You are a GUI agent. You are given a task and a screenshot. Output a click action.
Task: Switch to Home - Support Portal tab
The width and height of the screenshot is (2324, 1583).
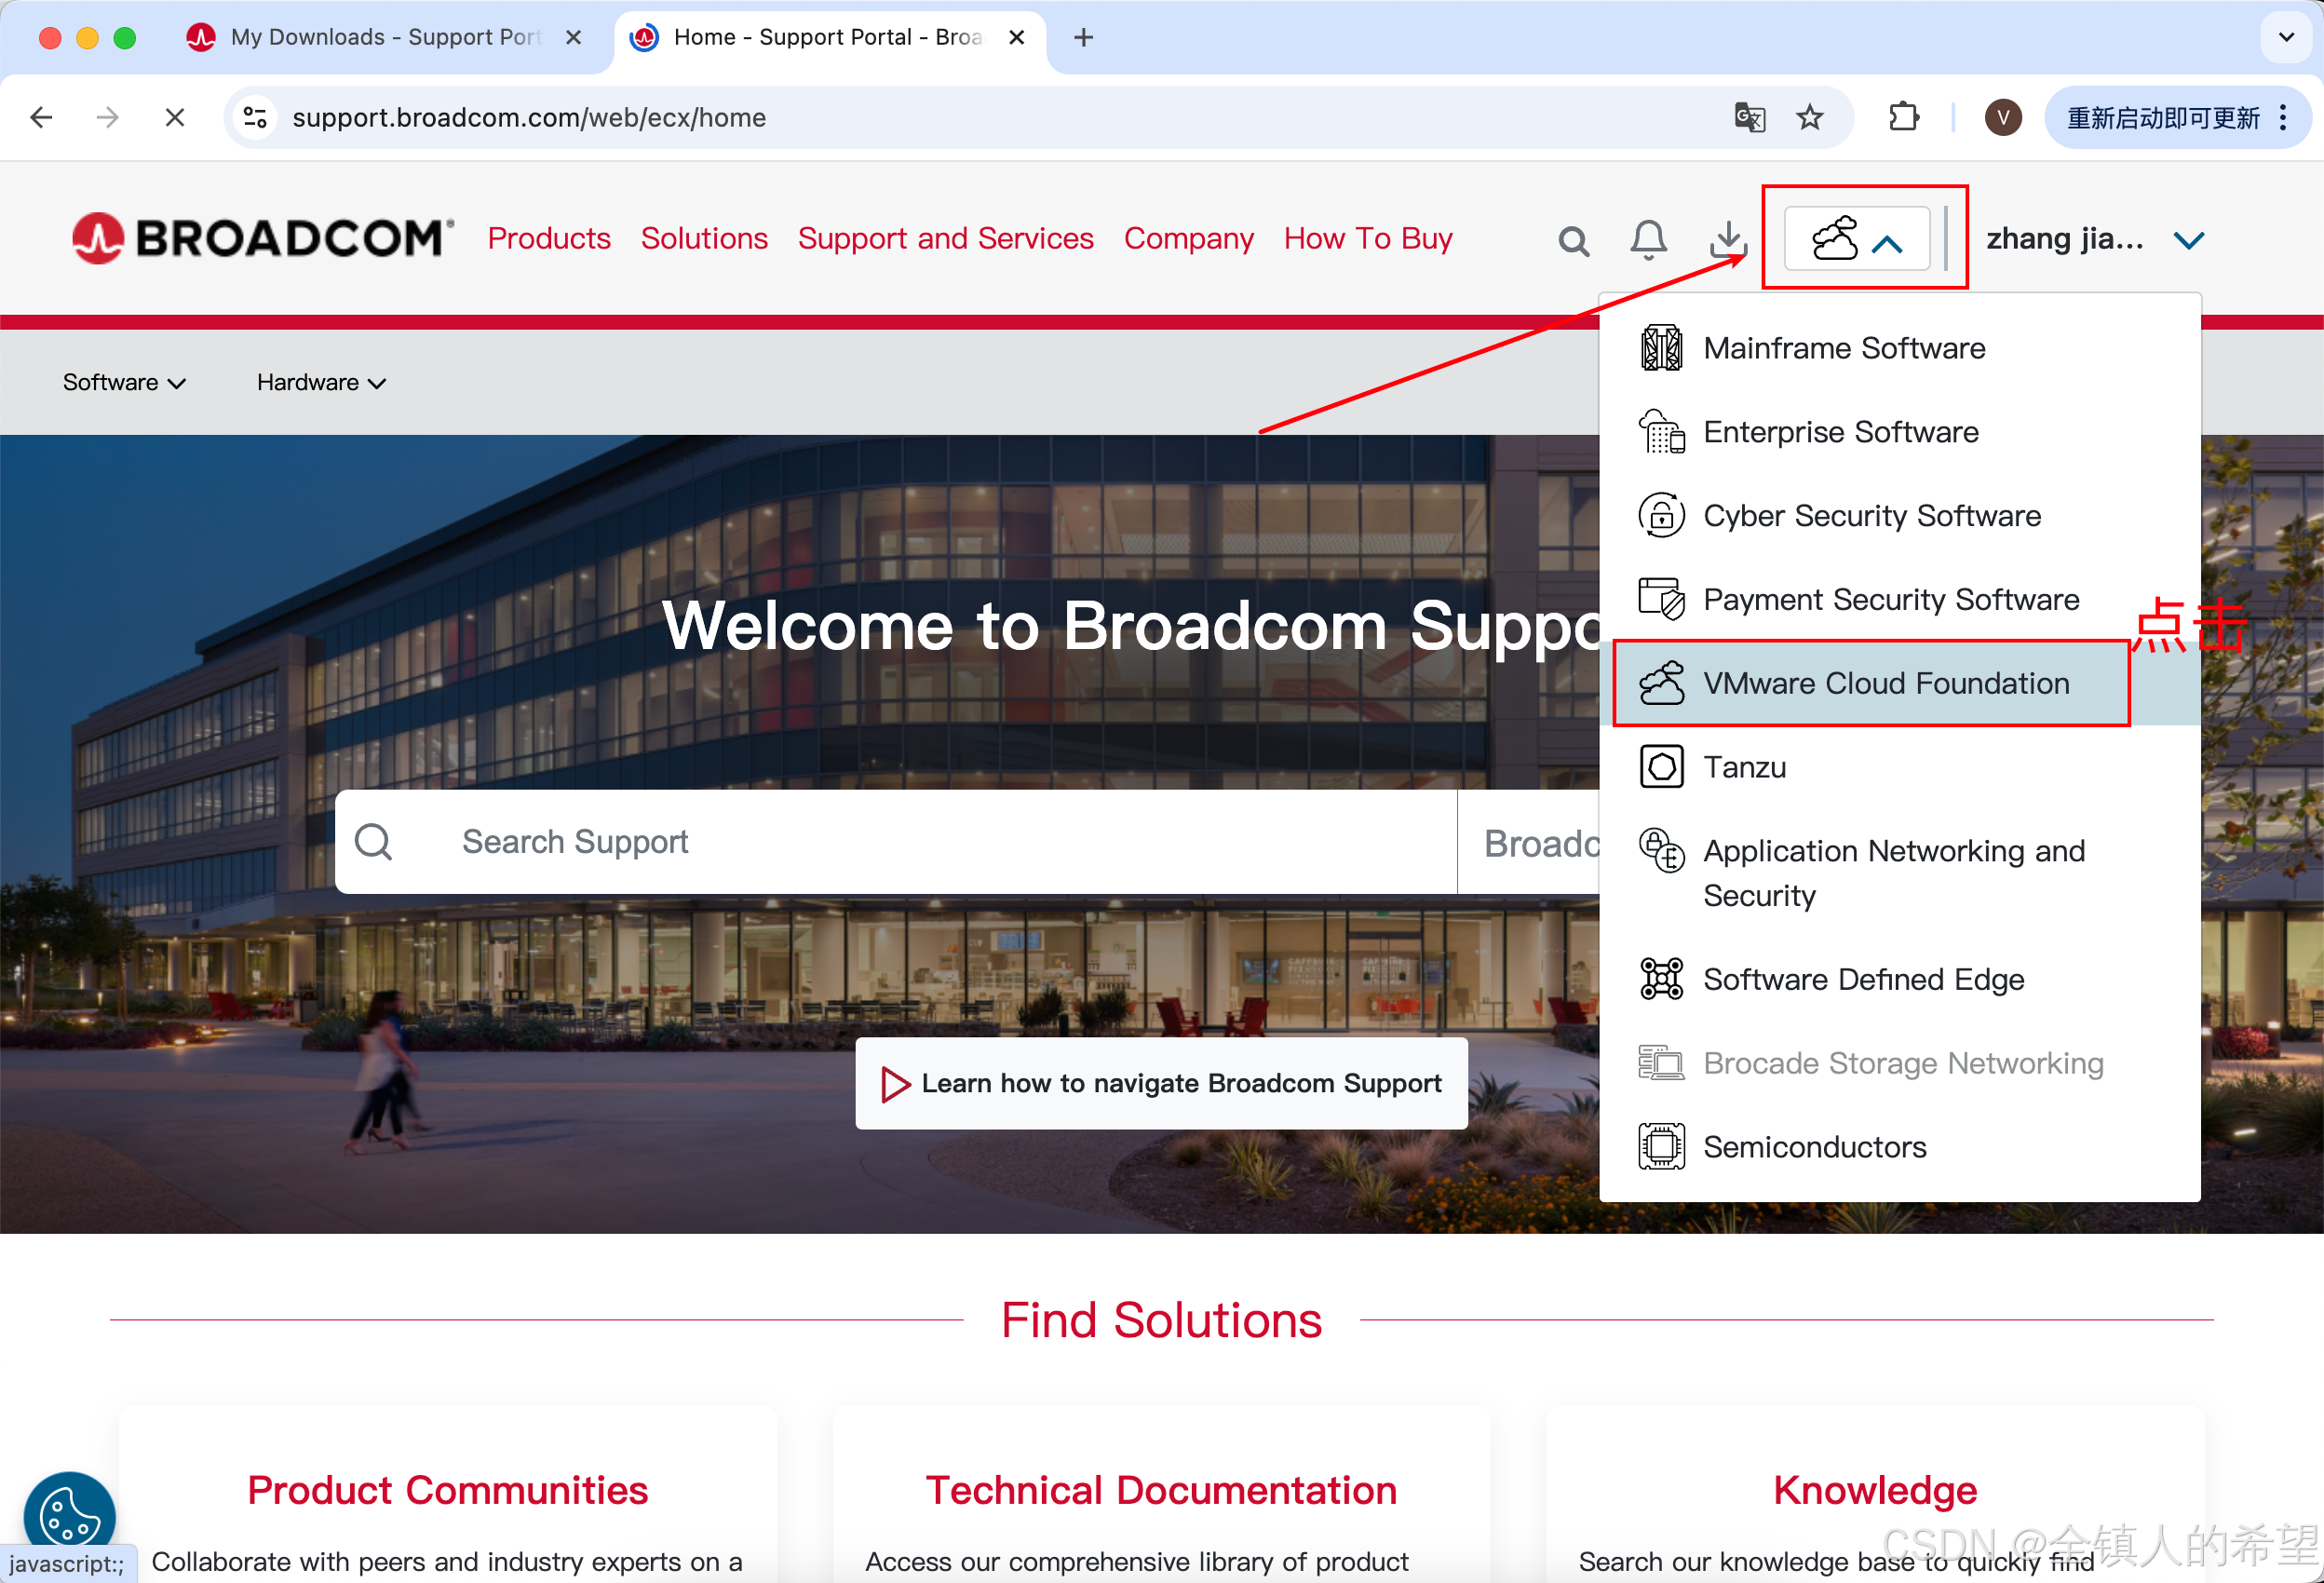pos(830,38)
